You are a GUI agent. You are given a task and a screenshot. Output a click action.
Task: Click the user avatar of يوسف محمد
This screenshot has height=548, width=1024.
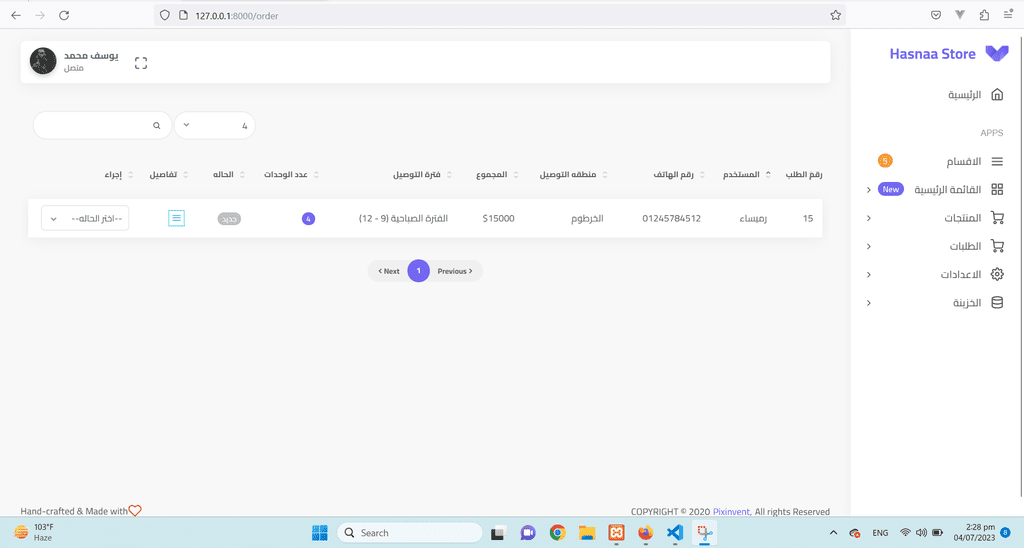tap(43, 61)
